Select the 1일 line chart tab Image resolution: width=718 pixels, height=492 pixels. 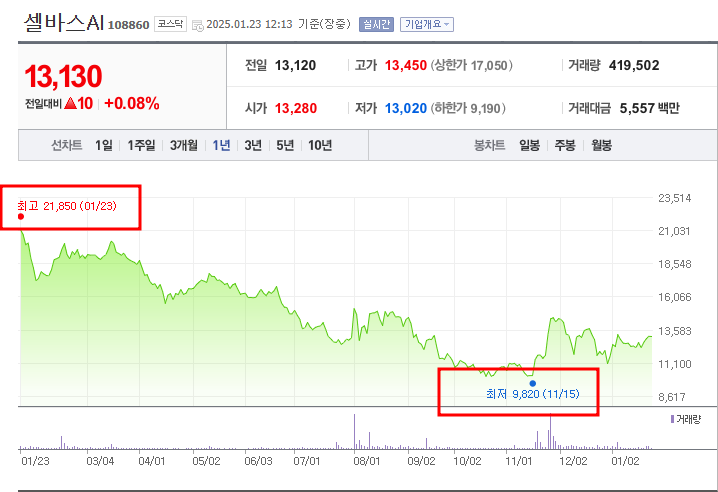pyautogui.click(x=104, y=146)
